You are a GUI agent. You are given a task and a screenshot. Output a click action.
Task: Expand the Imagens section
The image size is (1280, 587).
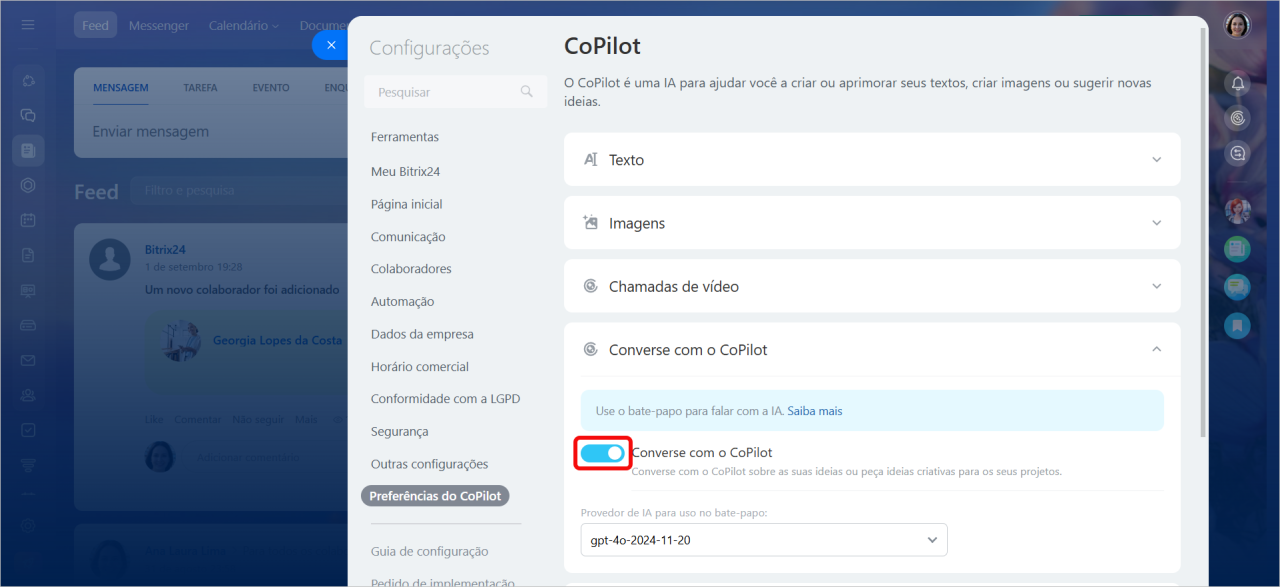[x=872, y=223]
